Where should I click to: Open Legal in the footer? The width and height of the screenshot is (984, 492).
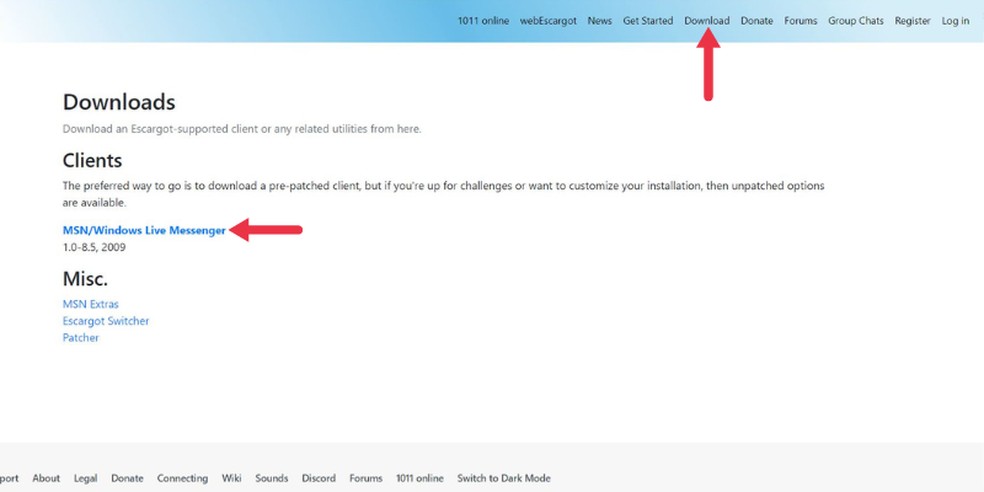pos(85,478)
